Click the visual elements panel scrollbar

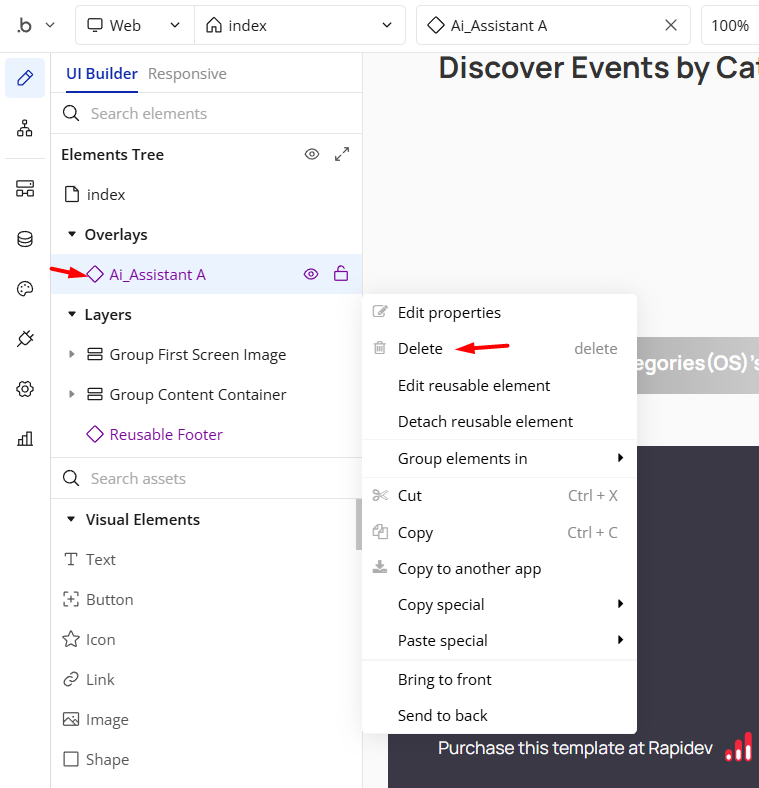pos(358,524)
